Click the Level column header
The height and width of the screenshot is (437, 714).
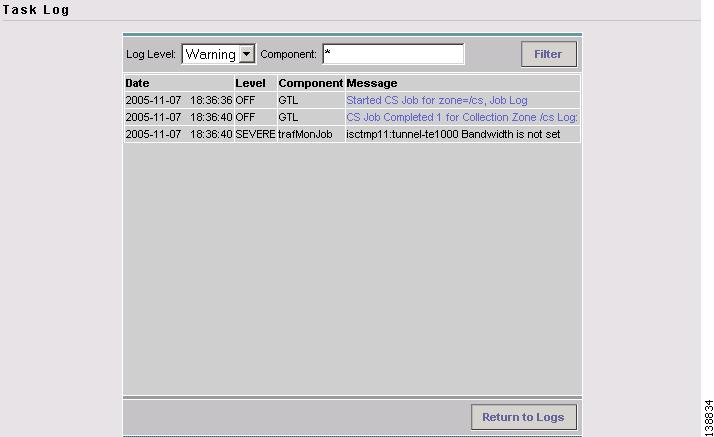click(x=255, y=83)
